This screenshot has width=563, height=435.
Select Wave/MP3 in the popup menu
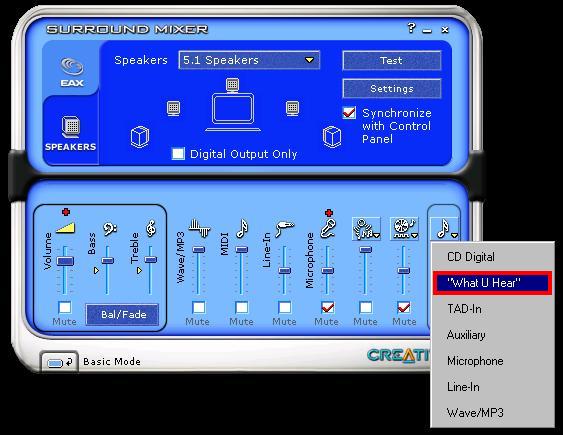[492, 413]
